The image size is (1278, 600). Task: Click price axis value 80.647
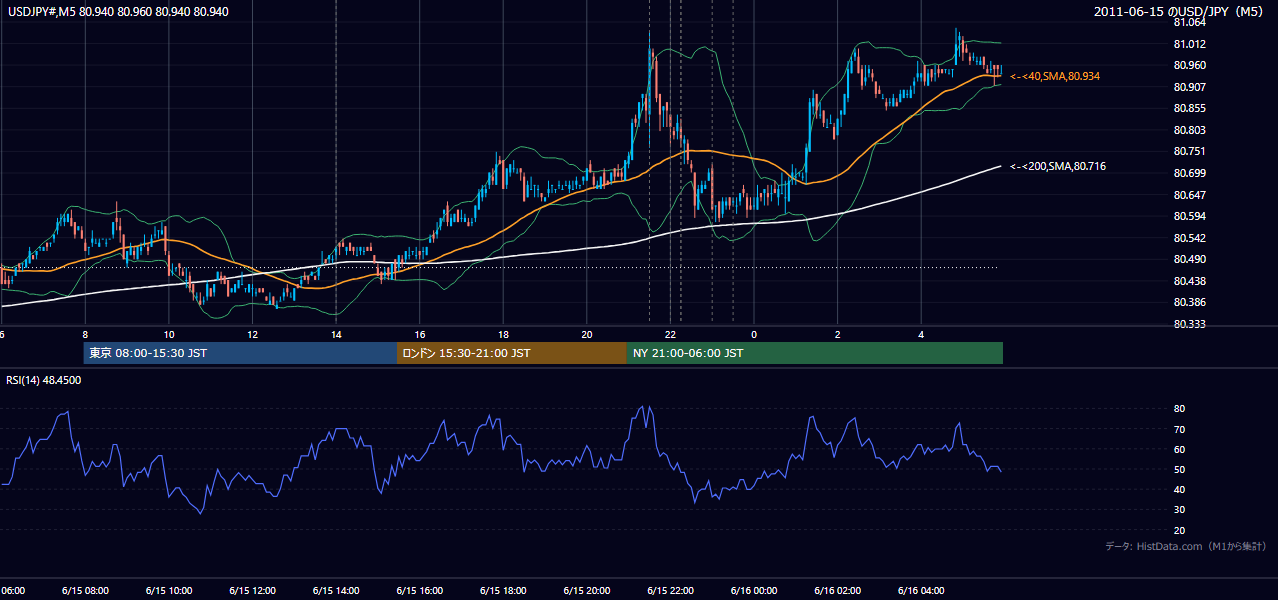tap(1190, 195)
